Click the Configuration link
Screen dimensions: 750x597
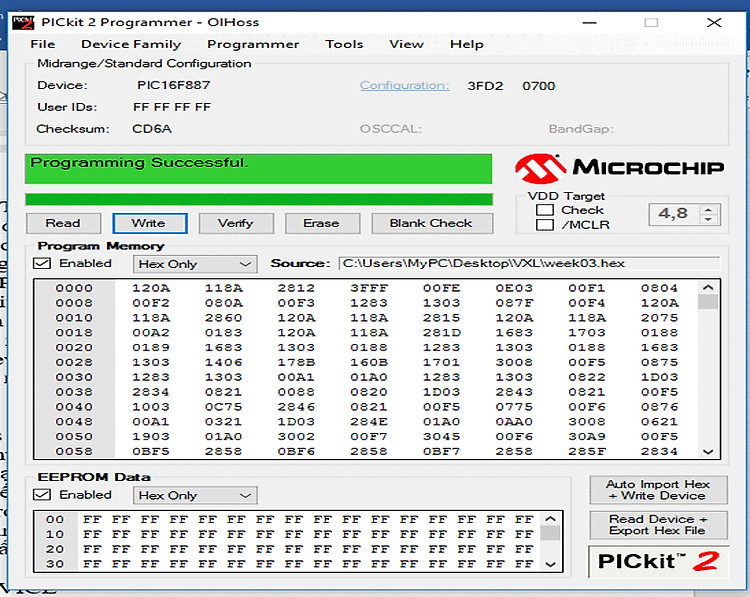click(404, 85)
